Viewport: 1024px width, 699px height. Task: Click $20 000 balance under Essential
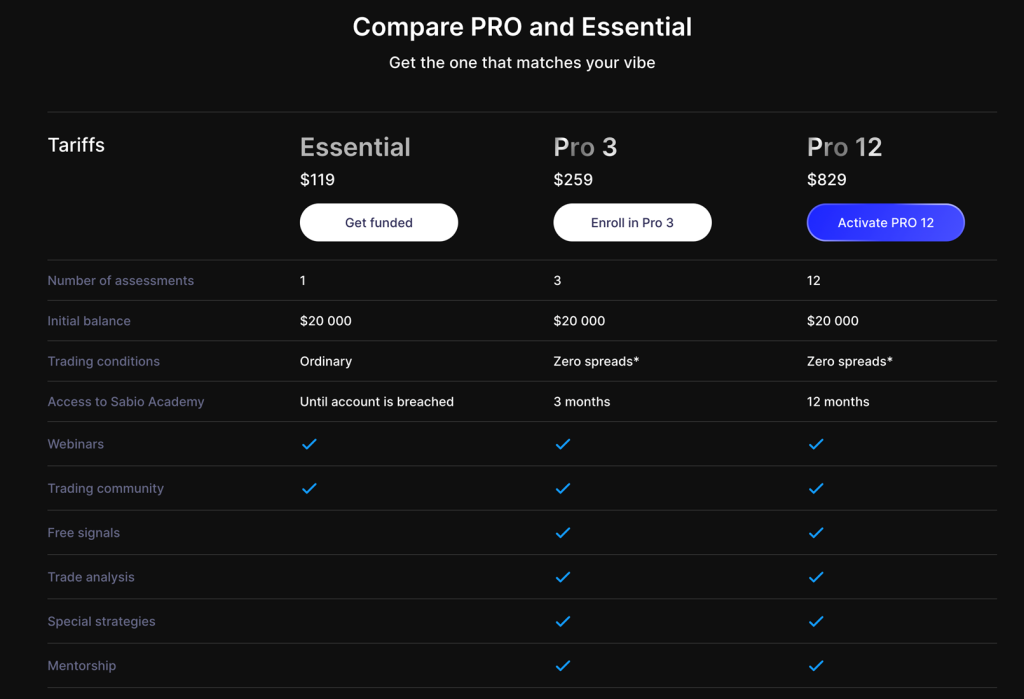(325, 321)
